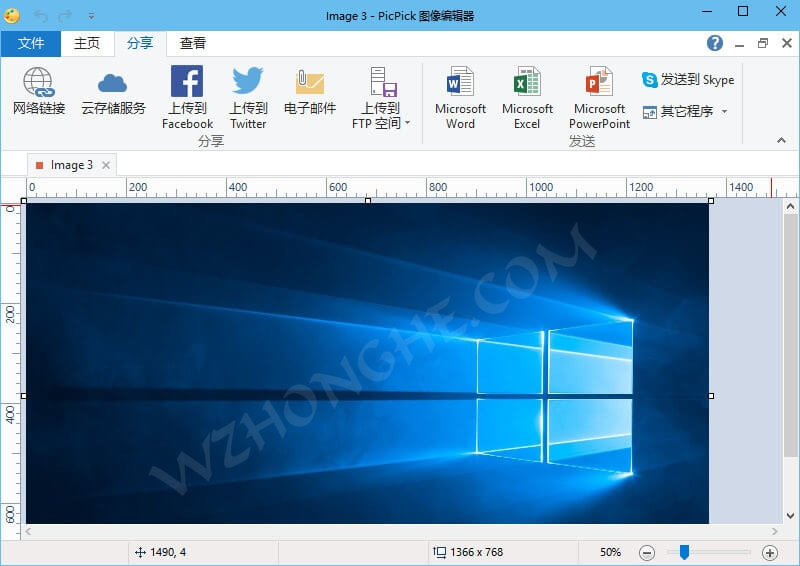This screenshot has height=566, width=800.
Task: Upload to FTP 空间 server
Action: 381,97
